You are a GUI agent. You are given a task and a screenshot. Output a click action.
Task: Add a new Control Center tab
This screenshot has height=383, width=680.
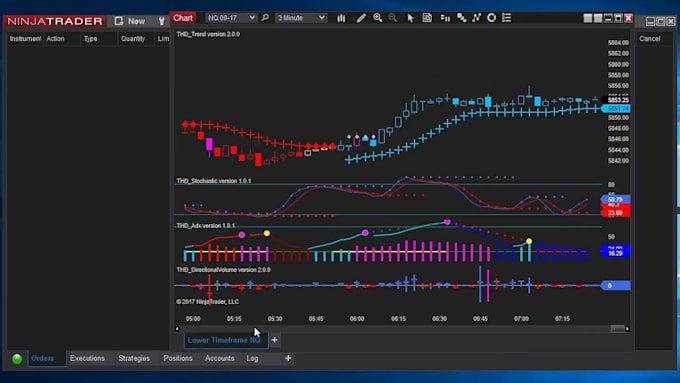coord(288,358)
